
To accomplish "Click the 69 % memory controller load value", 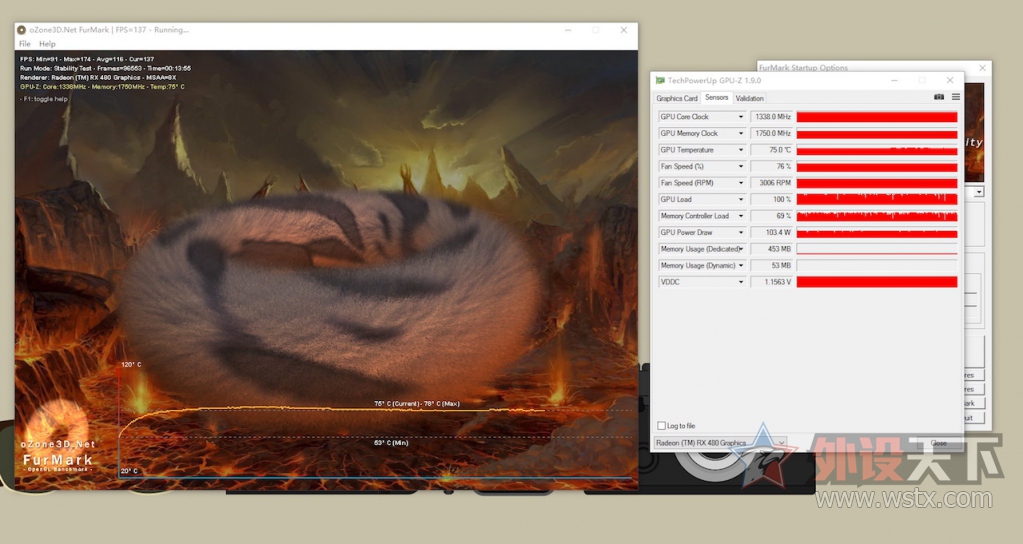I will coord(772,216).
